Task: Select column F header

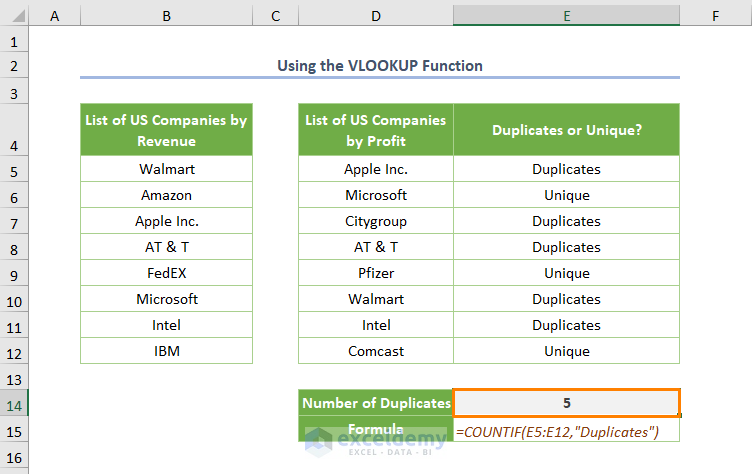Action: coord(716,16)
